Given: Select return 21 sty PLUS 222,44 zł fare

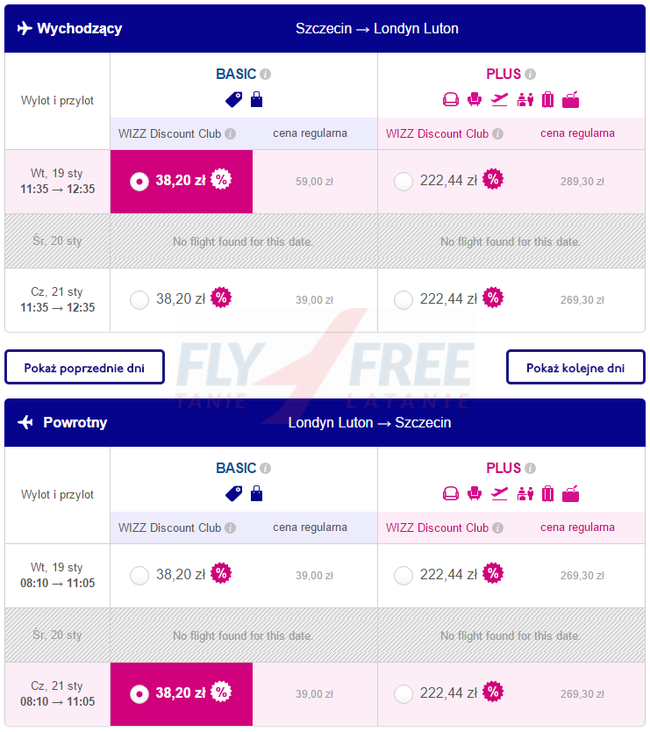Looking at the screenshot, I should click(x=404, y=693).
